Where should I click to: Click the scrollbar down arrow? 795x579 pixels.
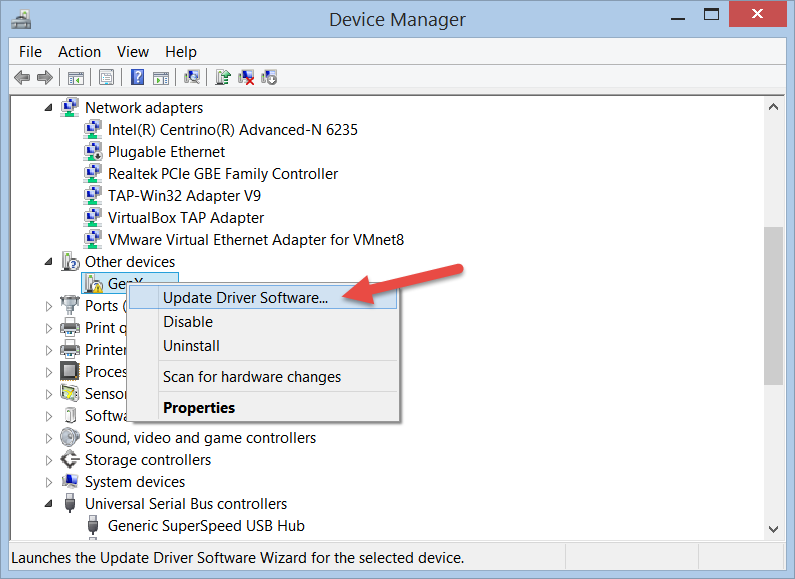773,529
